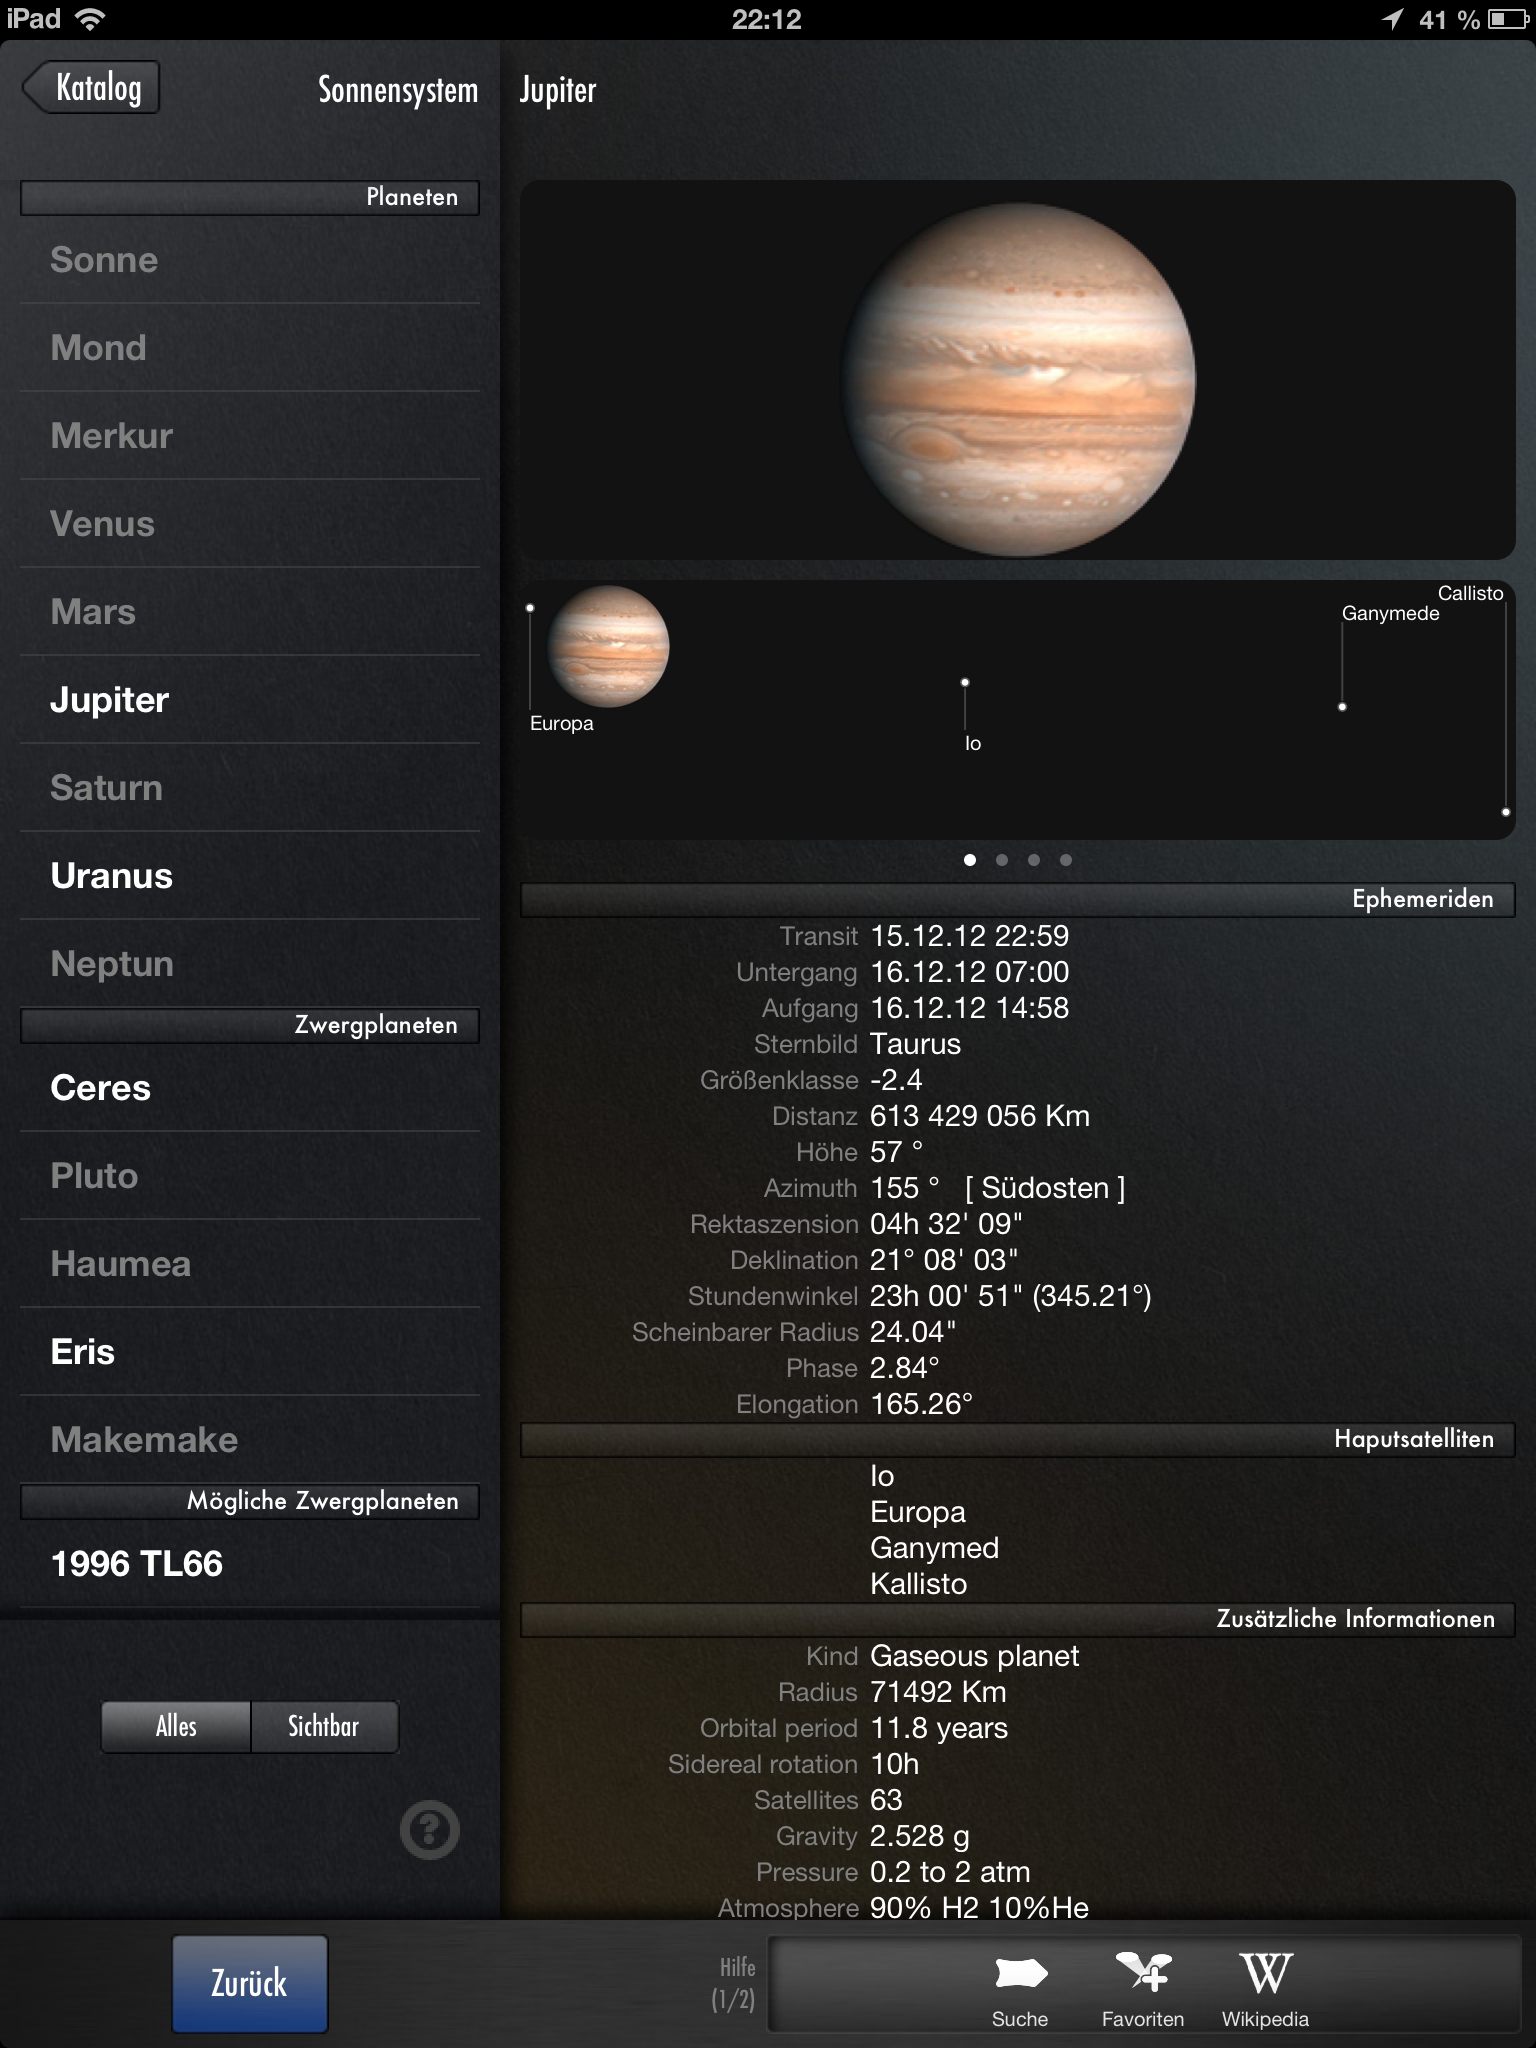Jump to the fourth image page dot

click(x=1066, y=860)
